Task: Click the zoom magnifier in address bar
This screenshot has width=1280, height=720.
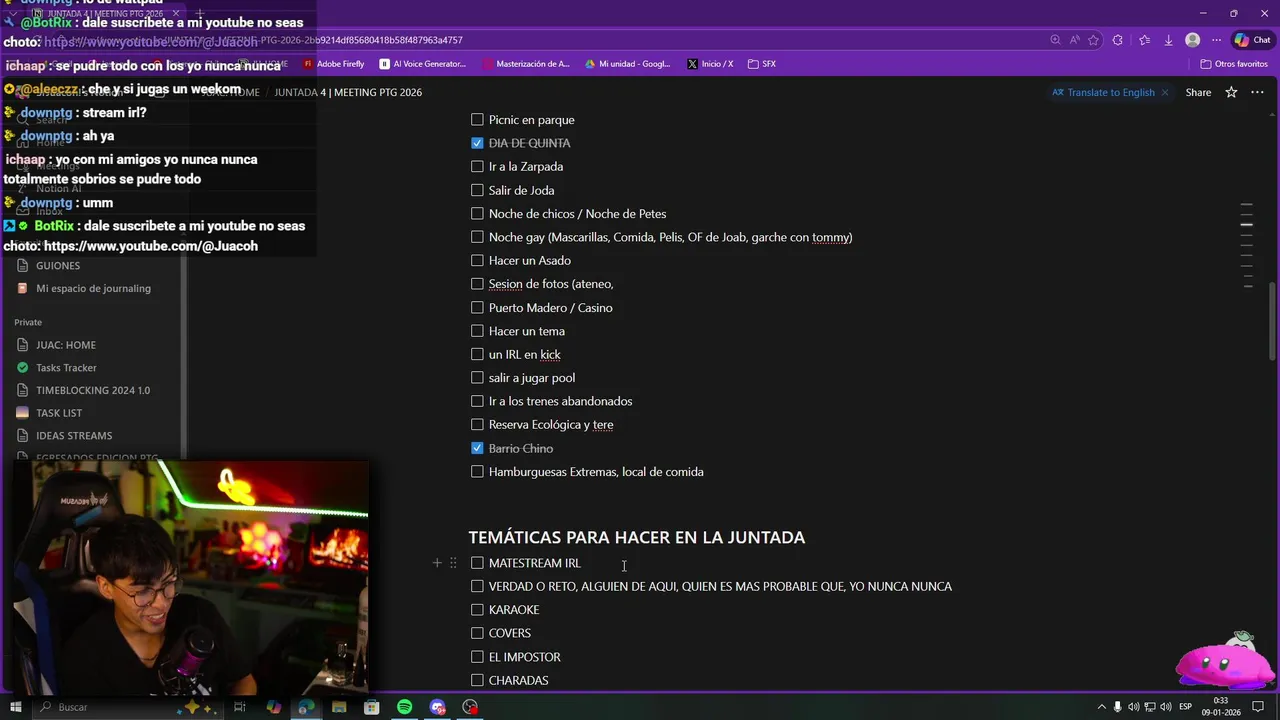Action: click(x=1055, y=40)
